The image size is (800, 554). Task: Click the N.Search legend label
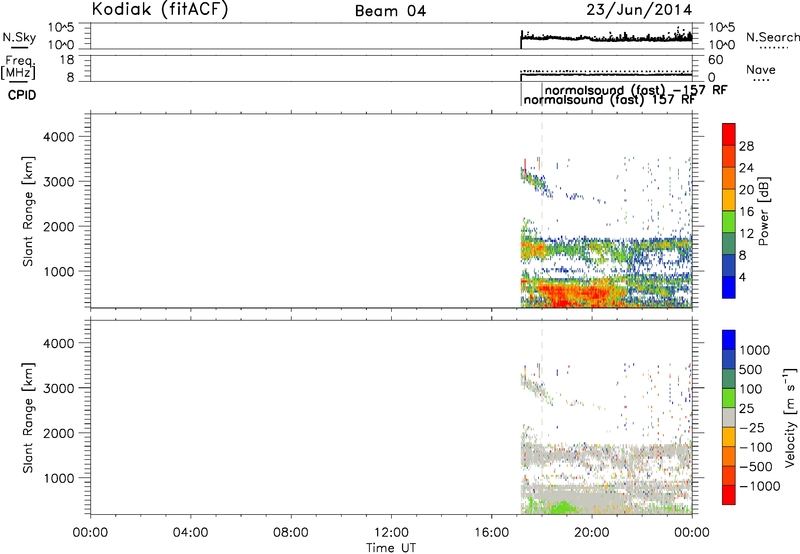(772, 37)
